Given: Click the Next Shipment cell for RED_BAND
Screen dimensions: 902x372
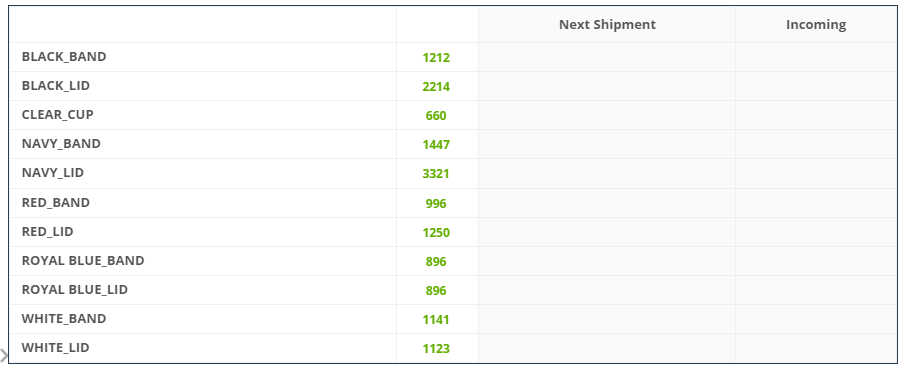Looking at the screenshot, I should tap(607, 203).
